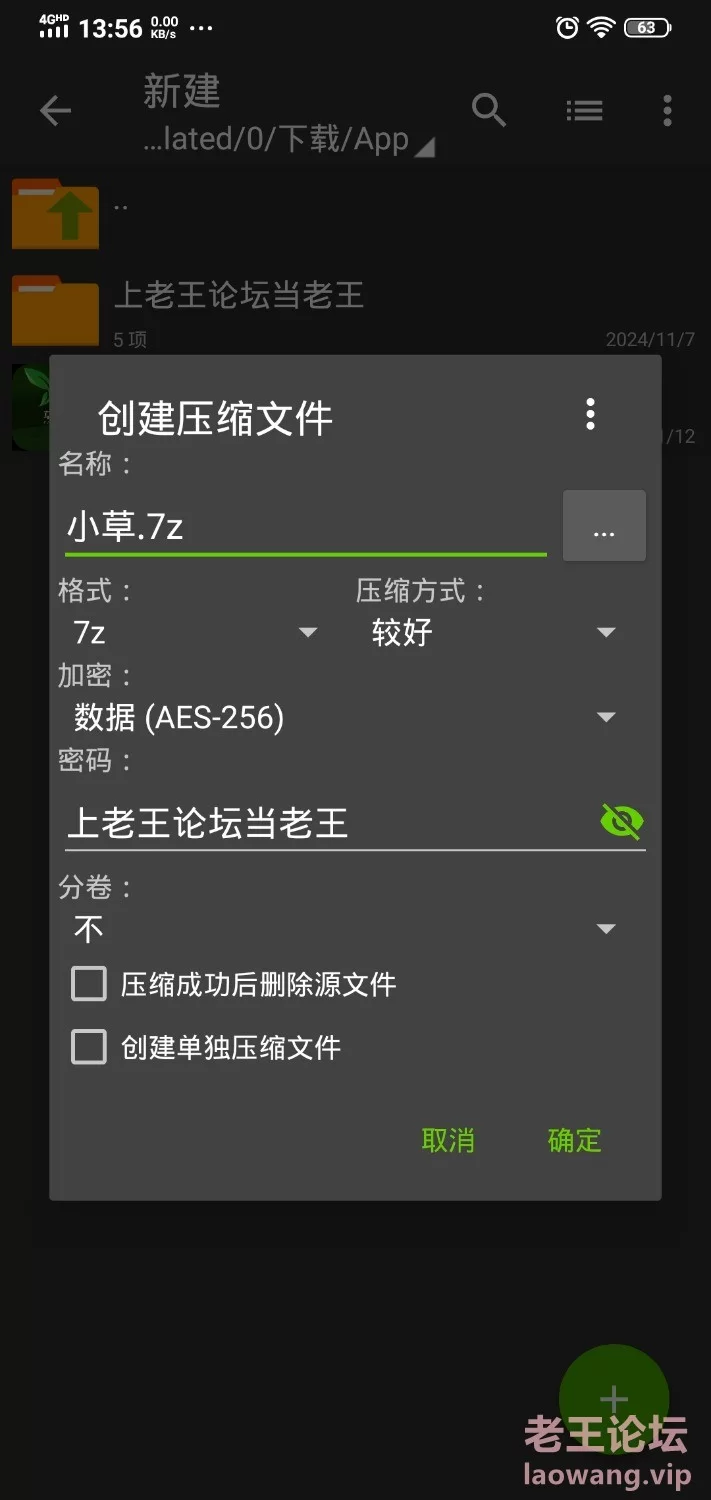Open the top-right overflow menu
711x1500 pixels.
coord(667,111)
